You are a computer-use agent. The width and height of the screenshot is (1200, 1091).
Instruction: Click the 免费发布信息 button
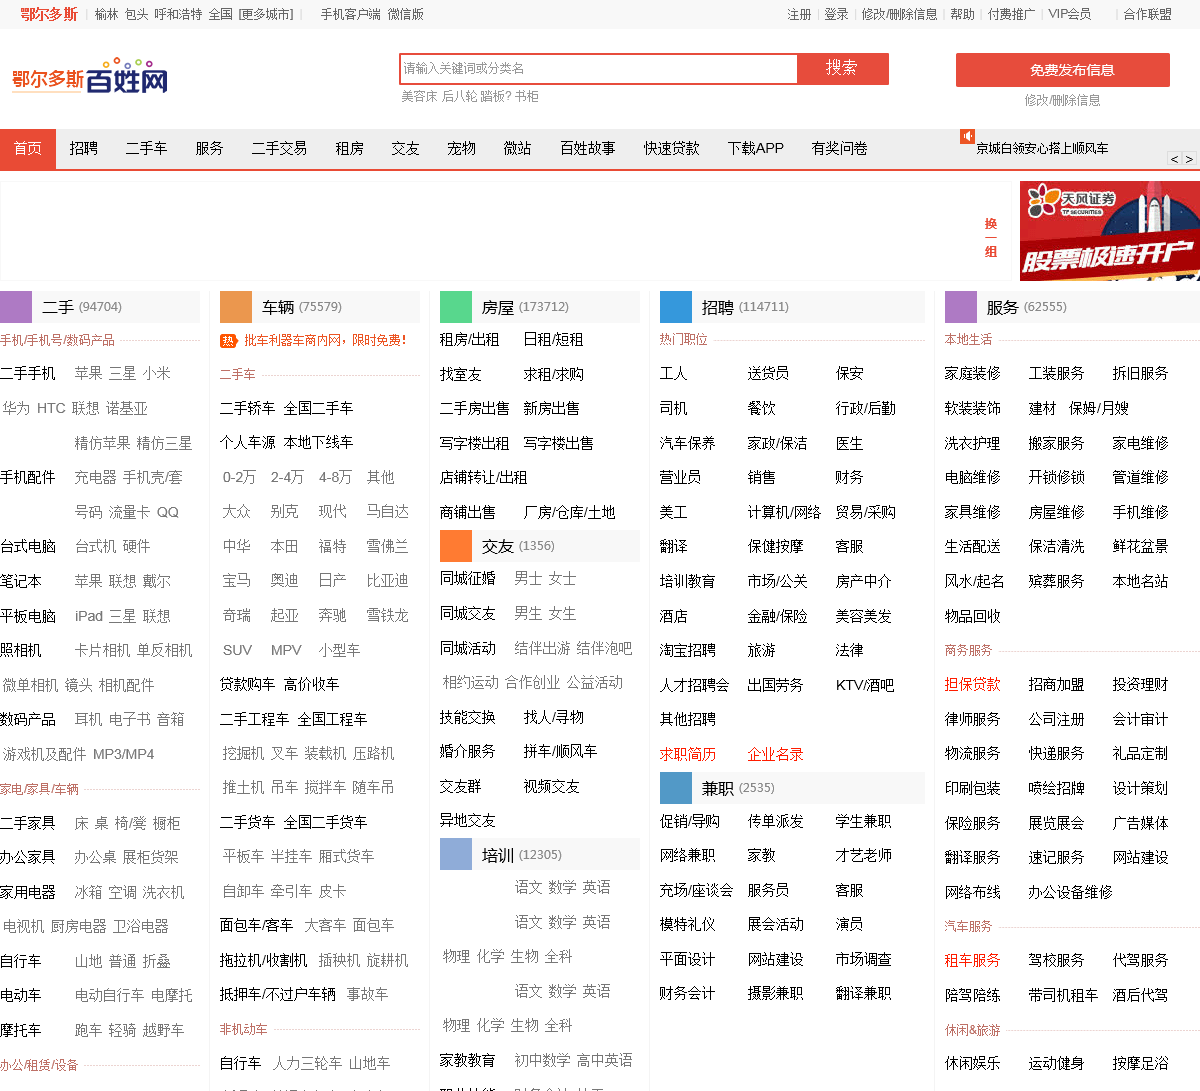(1062, 70)
